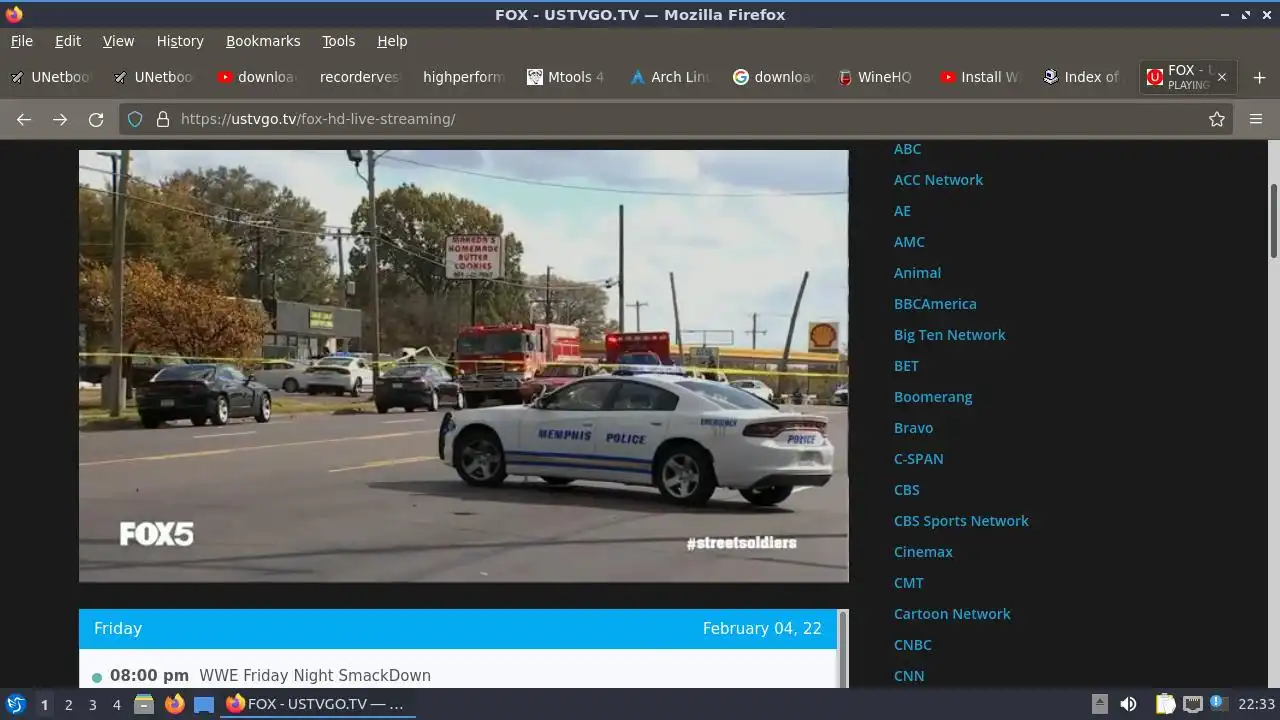Screen dimensions: 1280x720
Task: Open Firefox hamburger application menu
Action: click(x=1256, y=119)
